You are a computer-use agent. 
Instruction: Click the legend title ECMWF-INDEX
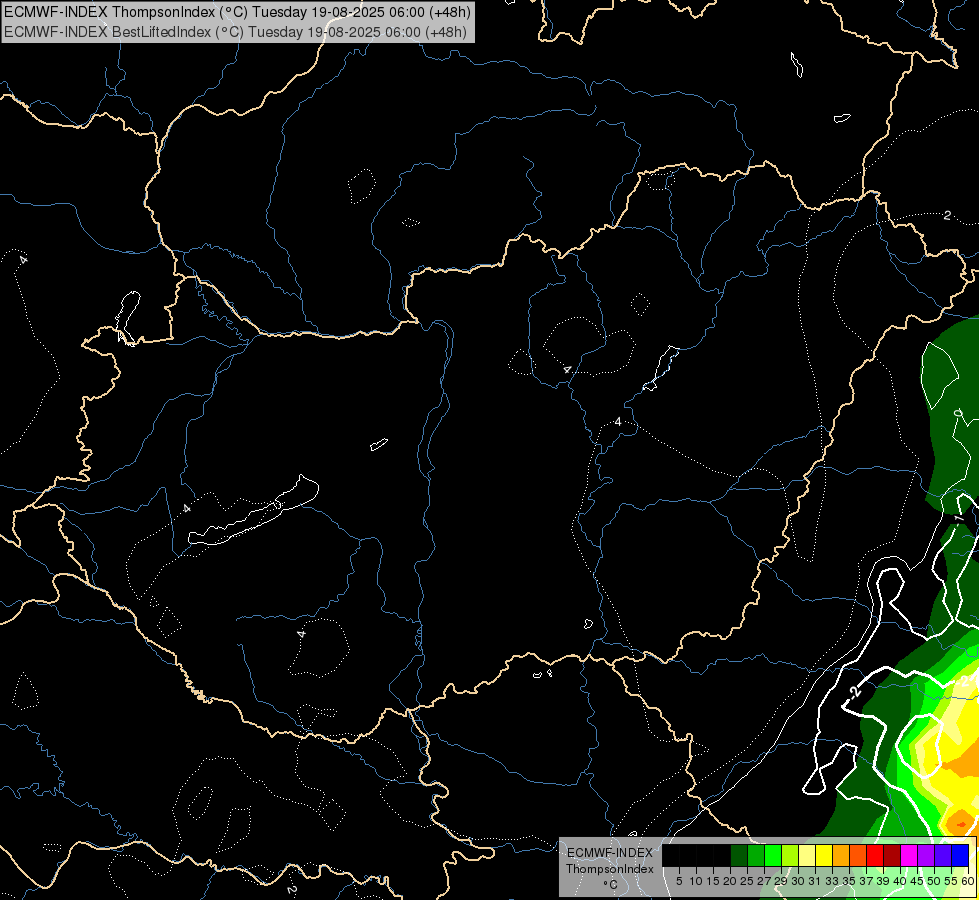(x=610, y=853)
